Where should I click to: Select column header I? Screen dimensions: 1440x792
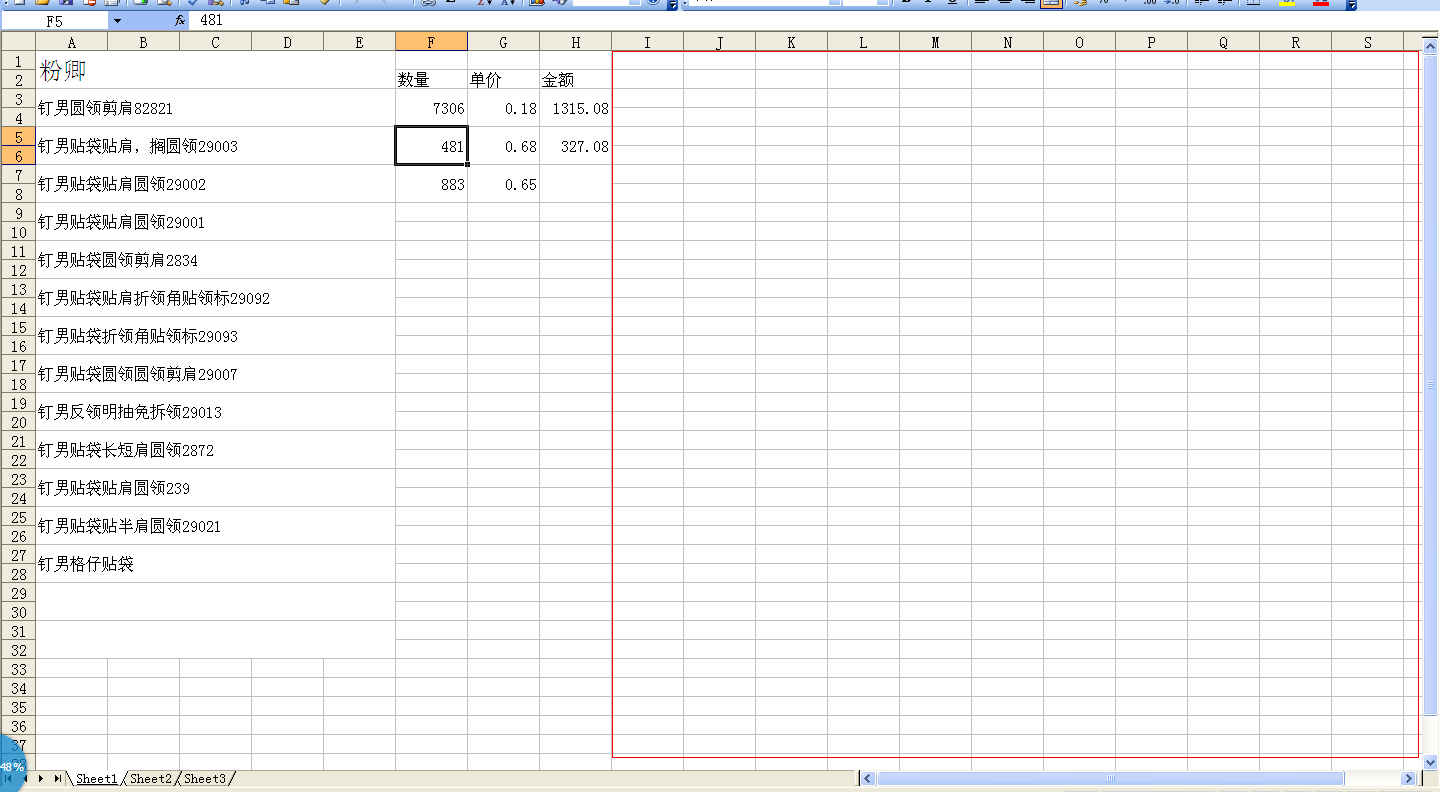click(x=647, y=42)
